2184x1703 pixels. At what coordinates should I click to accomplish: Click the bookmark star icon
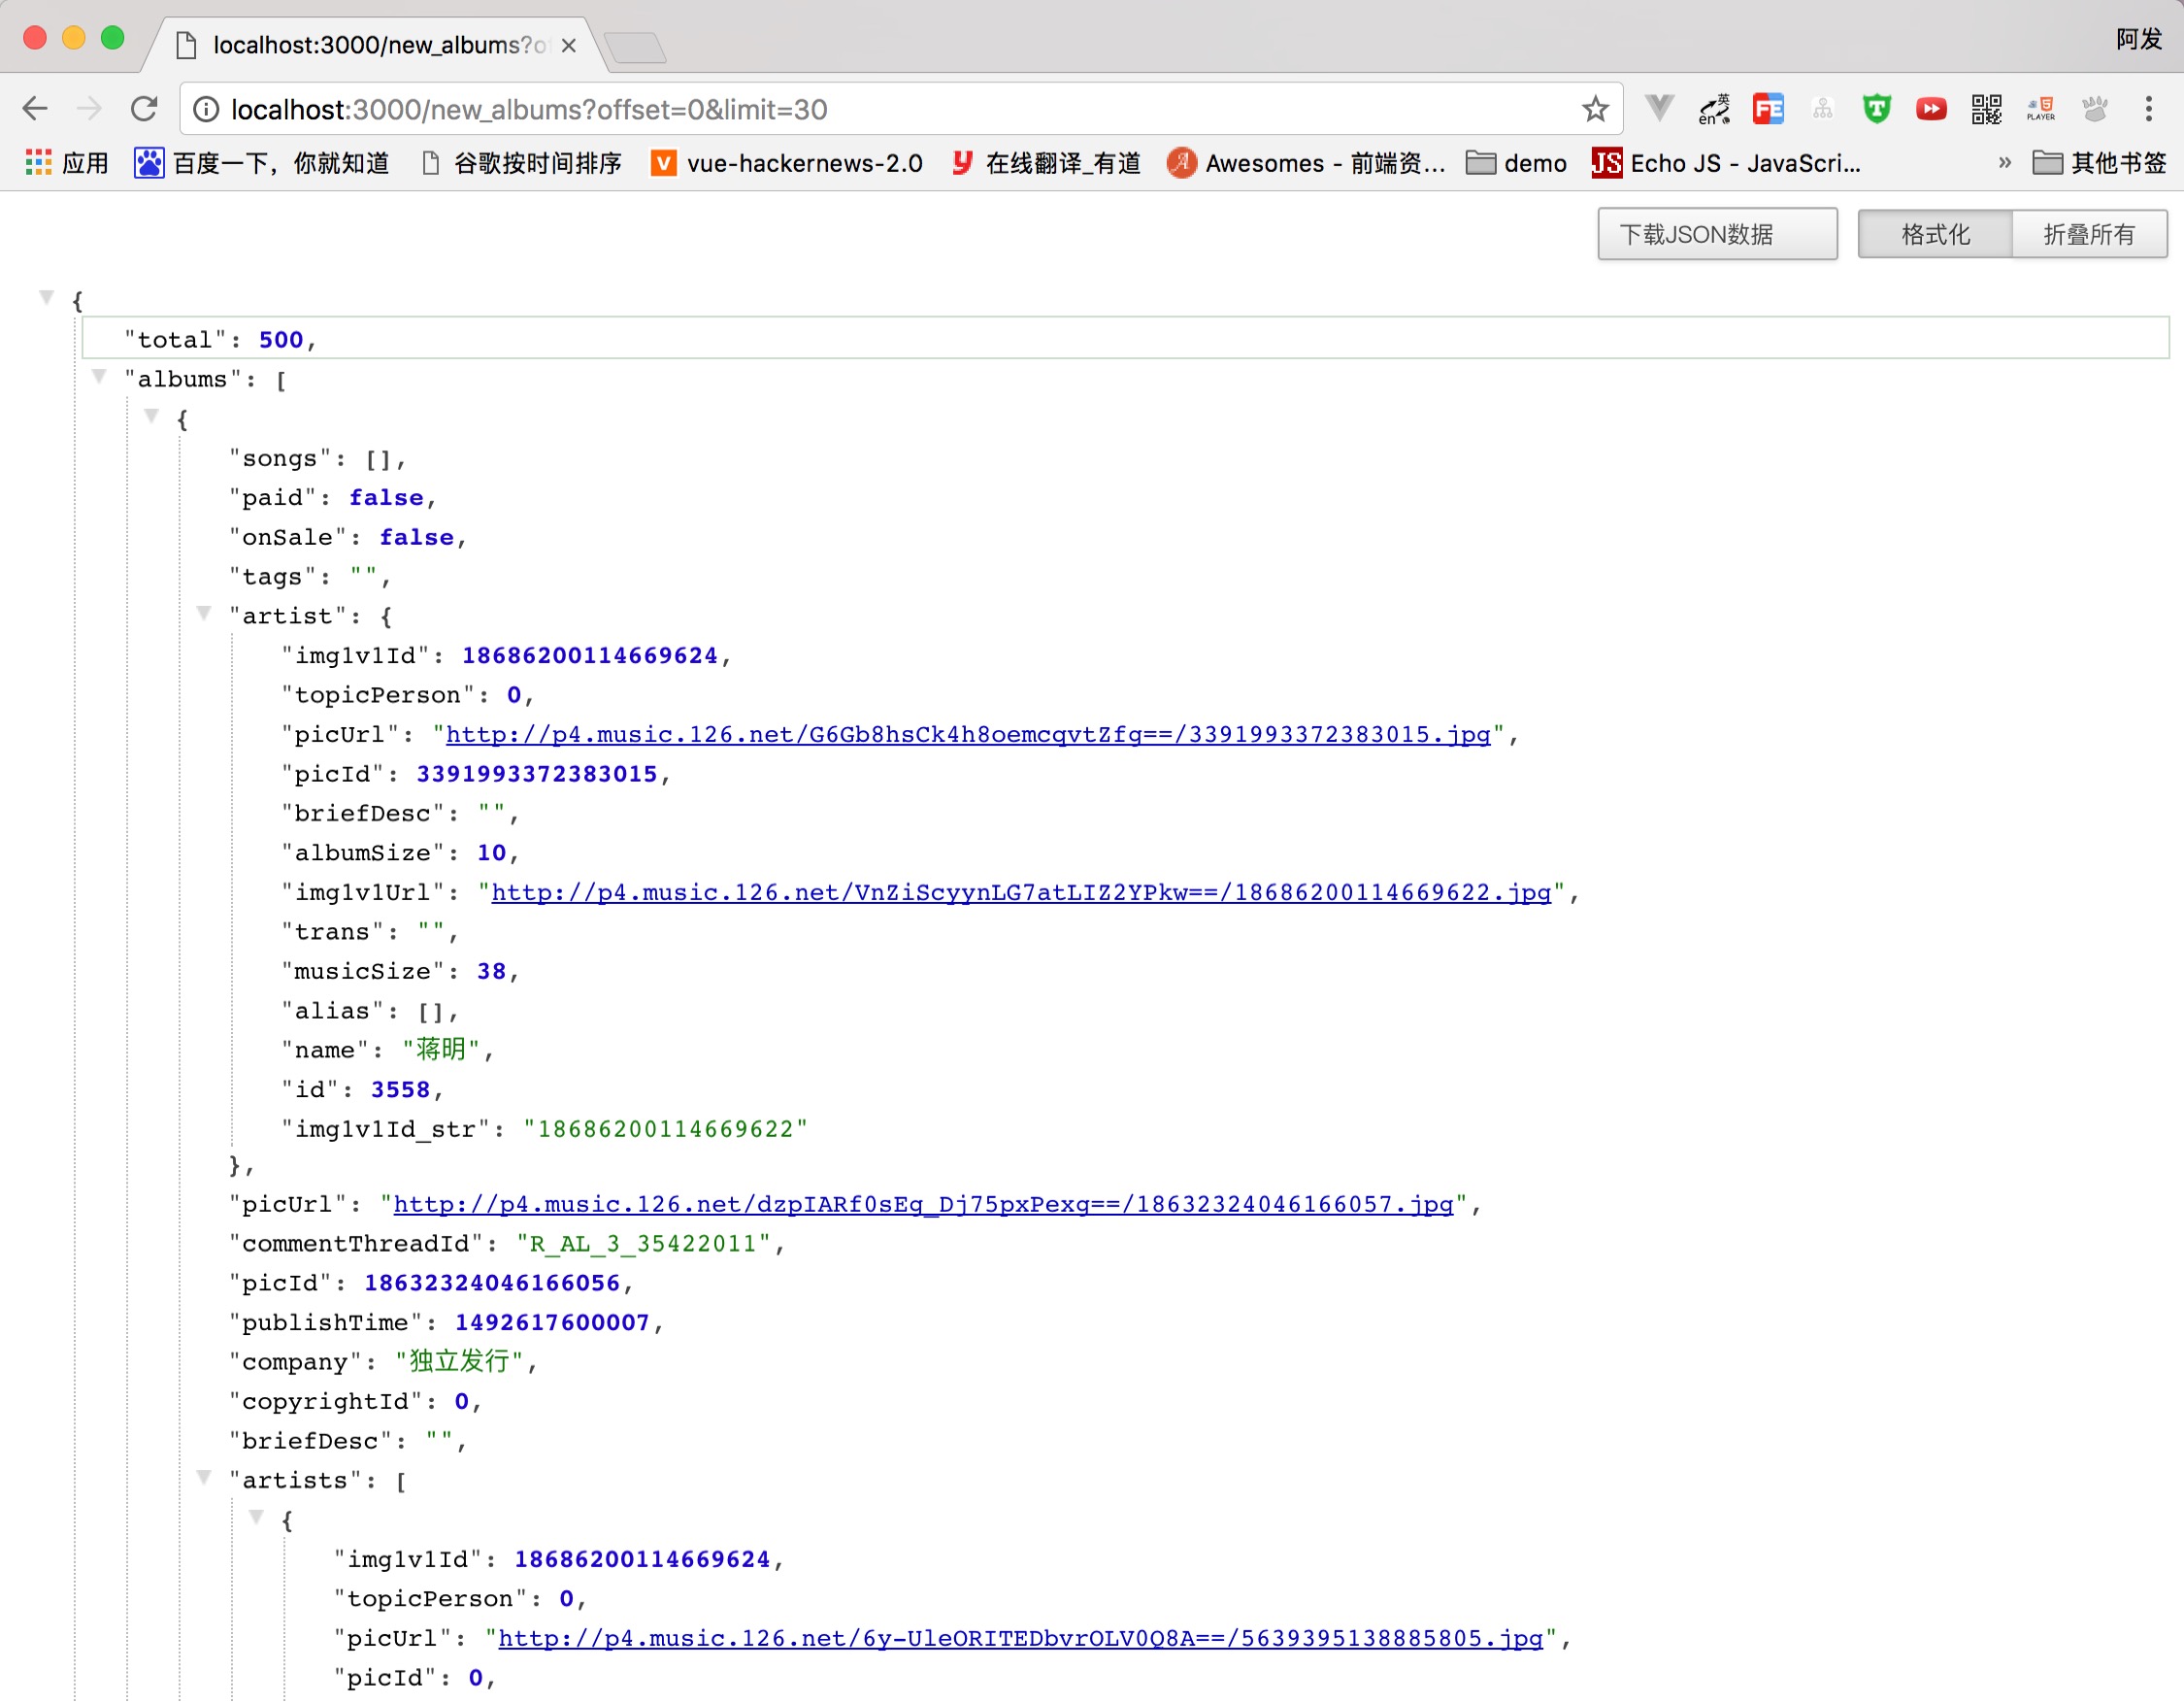(x=1595, y=109)
